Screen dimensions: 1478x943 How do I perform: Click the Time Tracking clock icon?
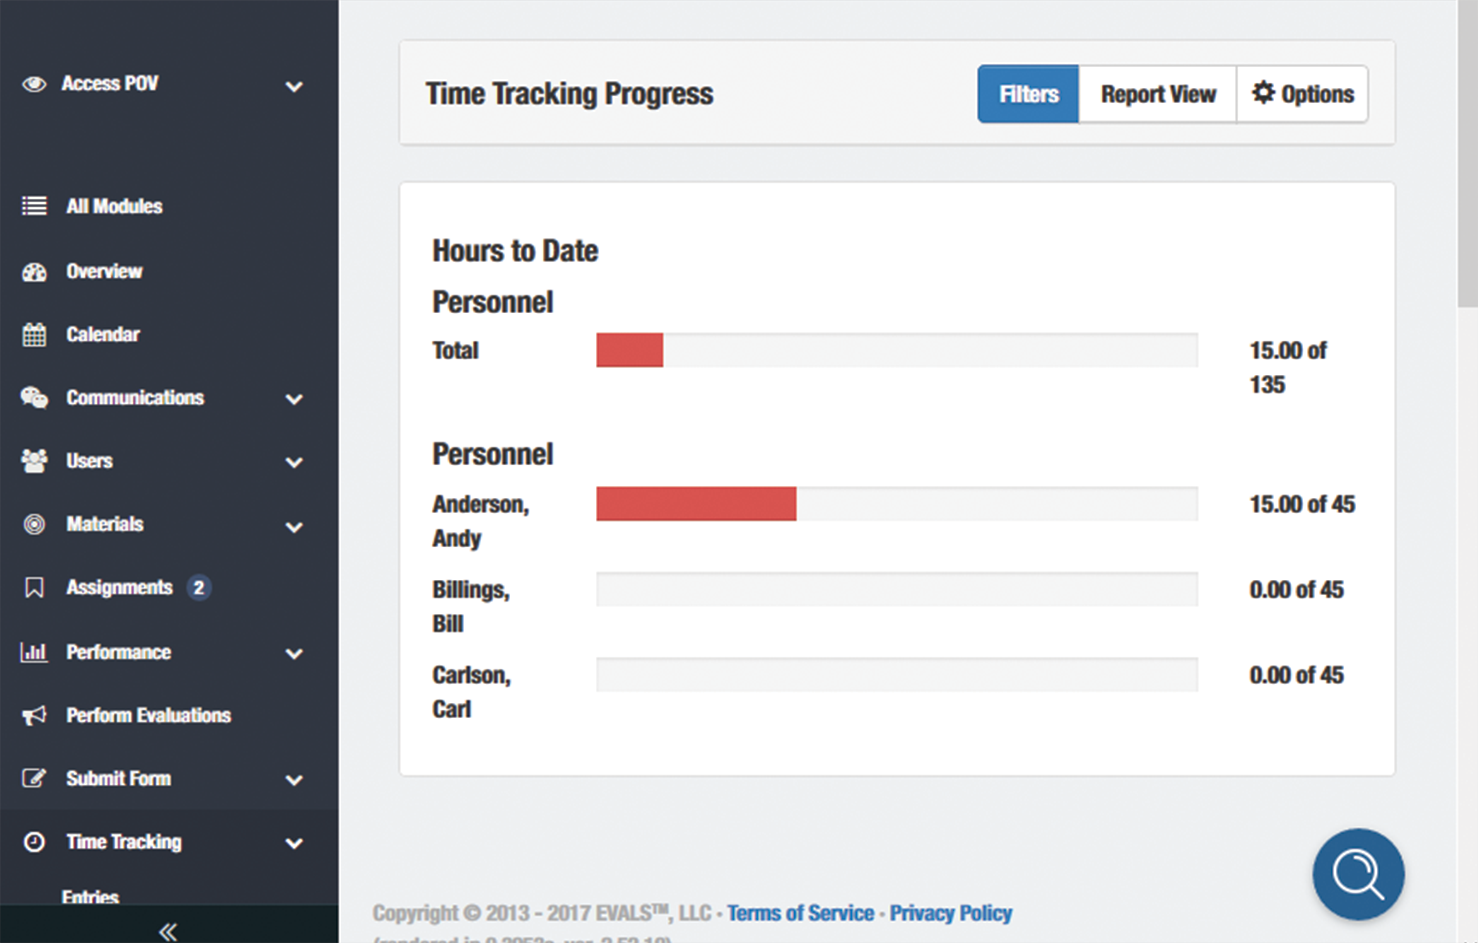[x=34, y=842]
